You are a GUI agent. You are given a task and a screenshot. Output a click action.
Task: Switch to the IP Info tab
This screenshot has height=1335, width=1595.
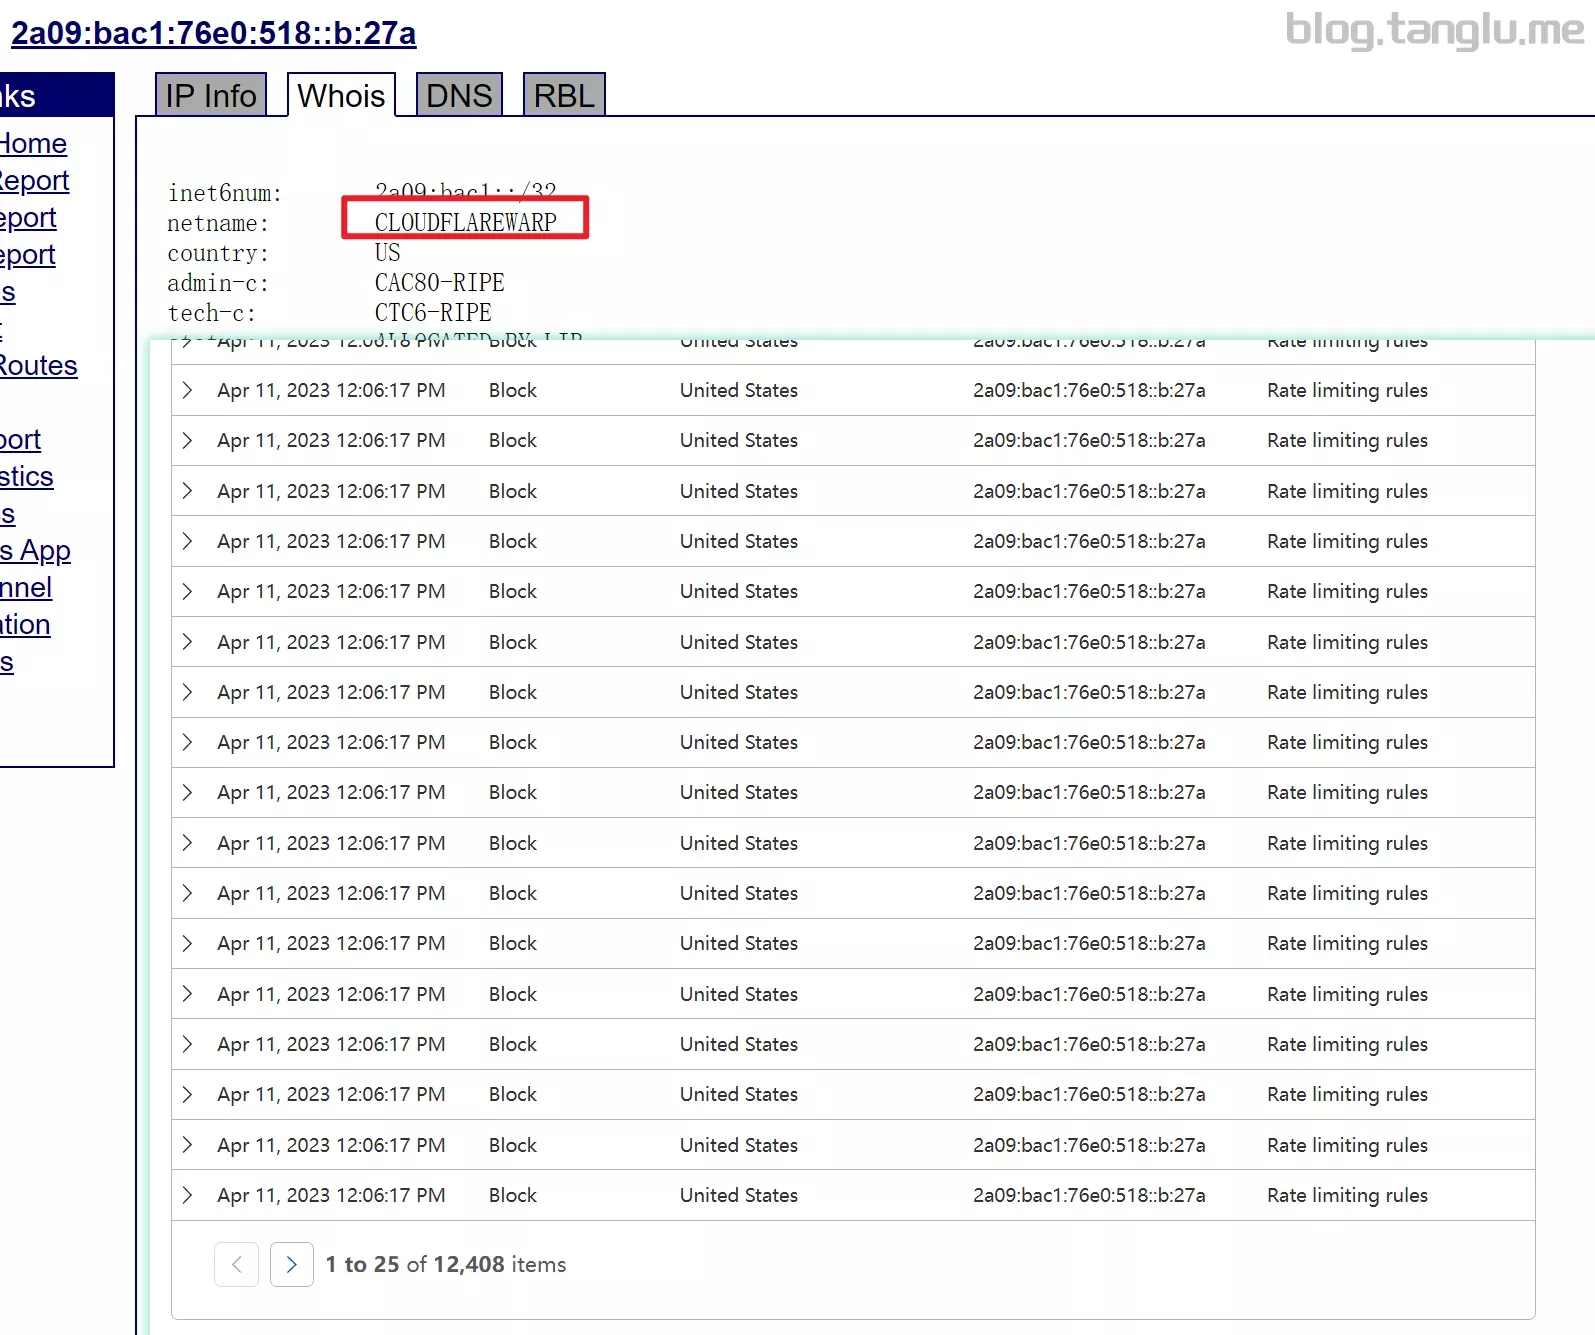click(210, 96)
